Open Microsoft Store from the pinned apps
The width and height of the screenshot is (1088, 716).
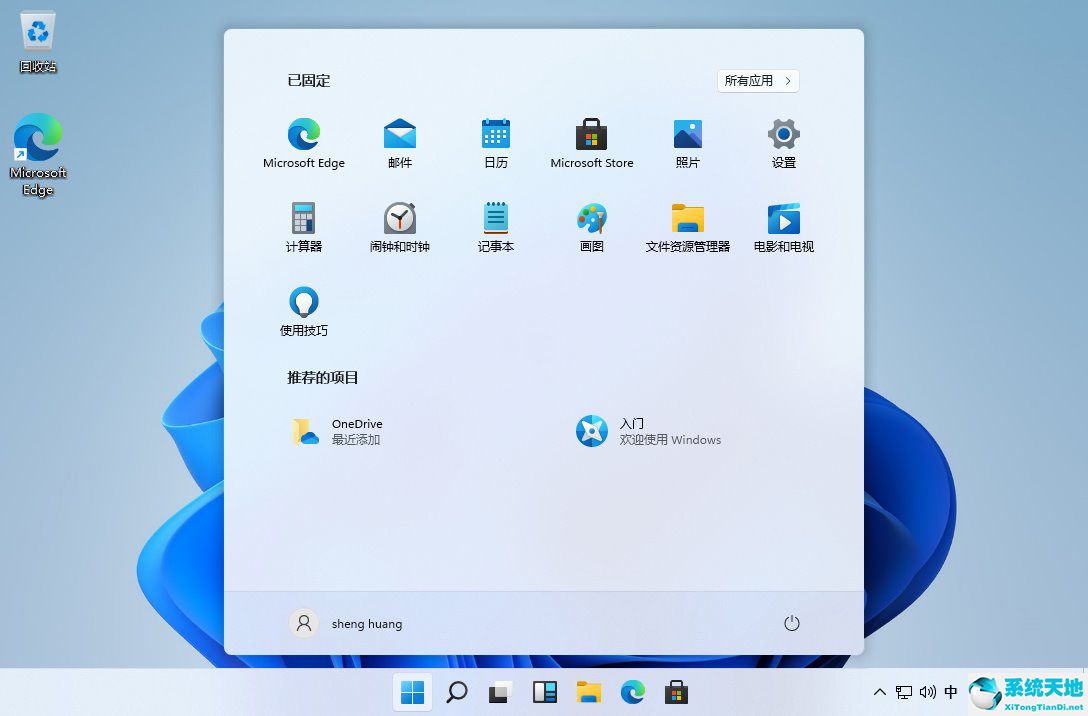[x=591, y=140]
